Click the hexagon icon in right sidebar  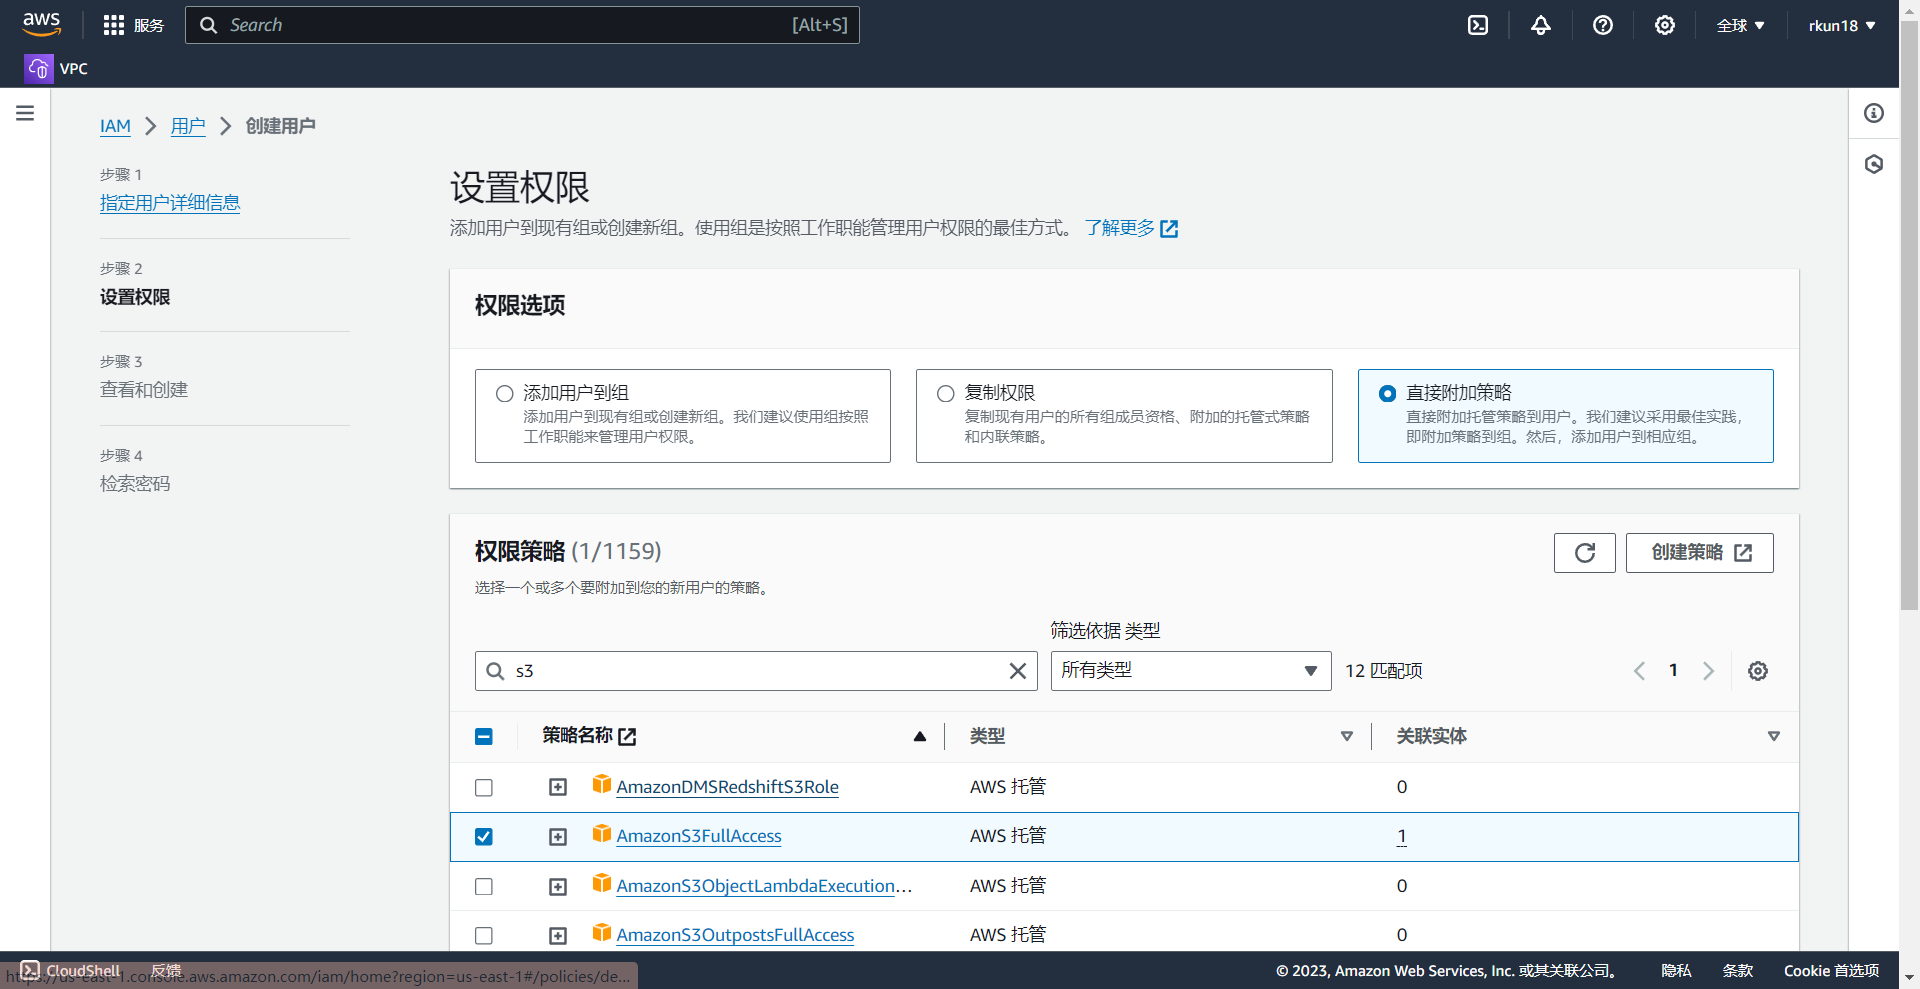tap(1874, 164)
